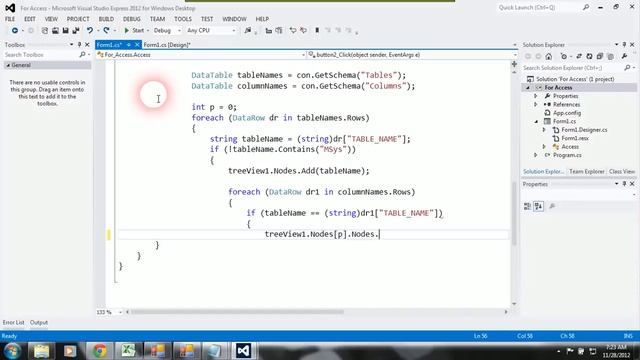Pin the Form1.cs editor tab

[129, 45]
